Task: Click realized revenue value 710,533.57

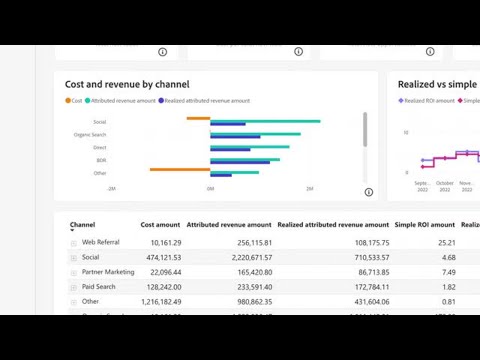Action: coord(372,257)
